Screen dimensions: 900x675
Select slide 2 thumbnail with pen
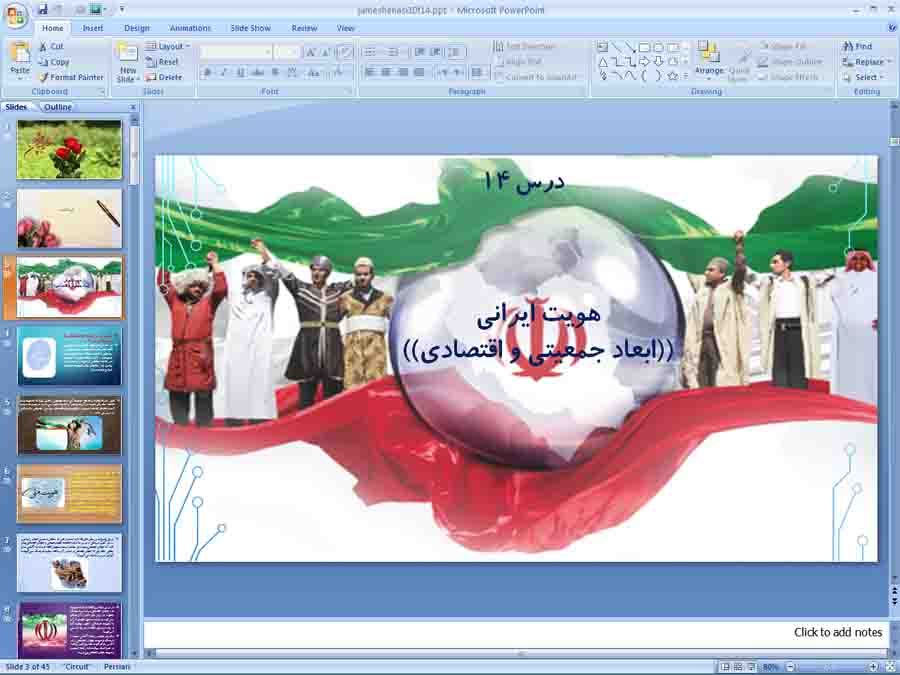pyautogui.click(x=69, y=219)
